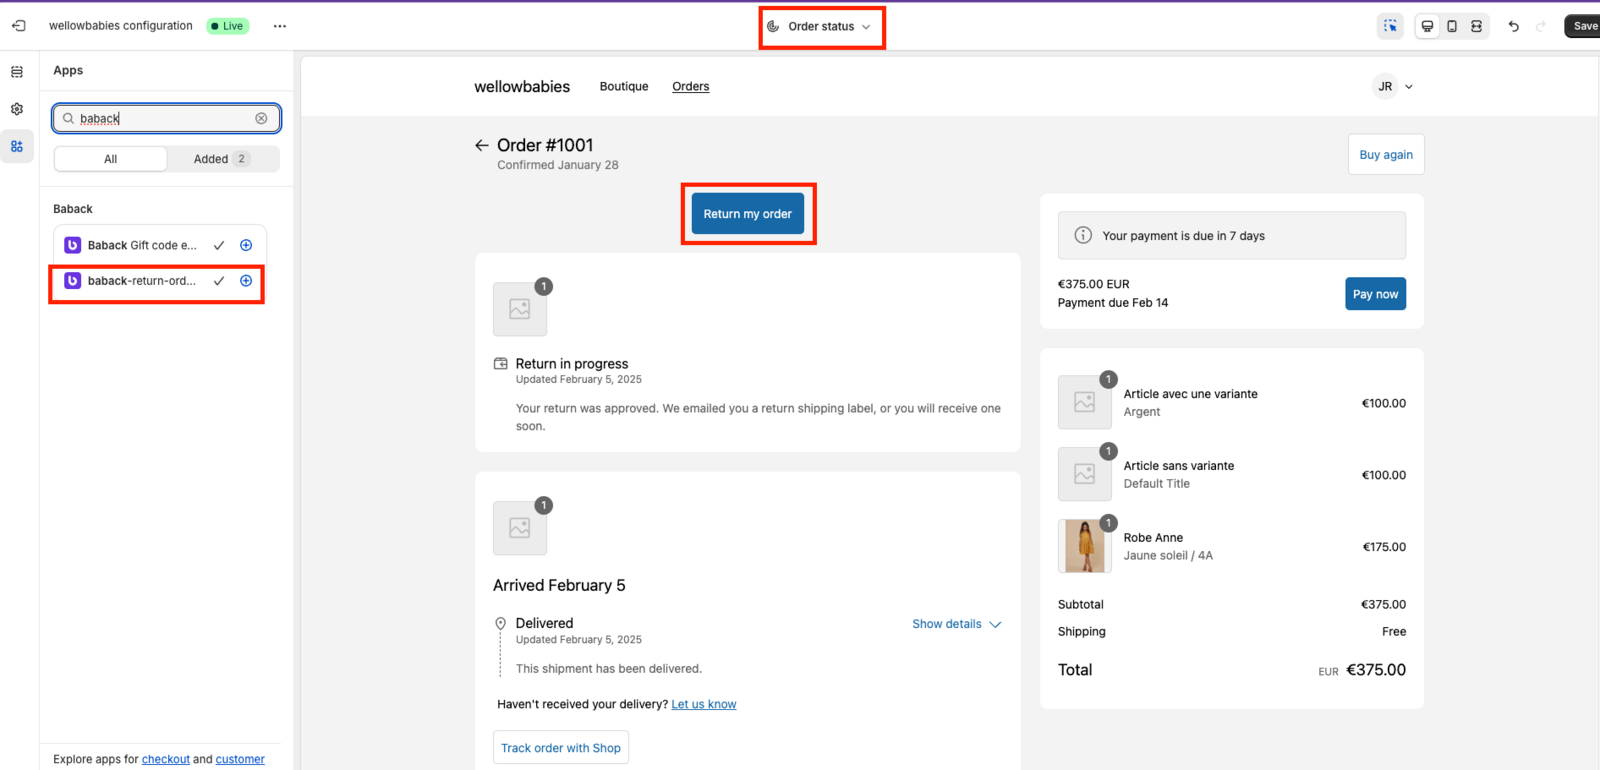Click the Return in progress item thumbnail
This screenshot has width=1600, height=770.
(520, 309)
